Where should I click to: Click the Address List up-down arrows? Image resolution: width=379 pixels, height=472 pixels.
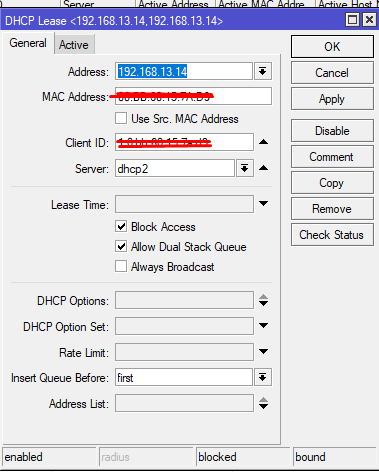coord(263,403)
